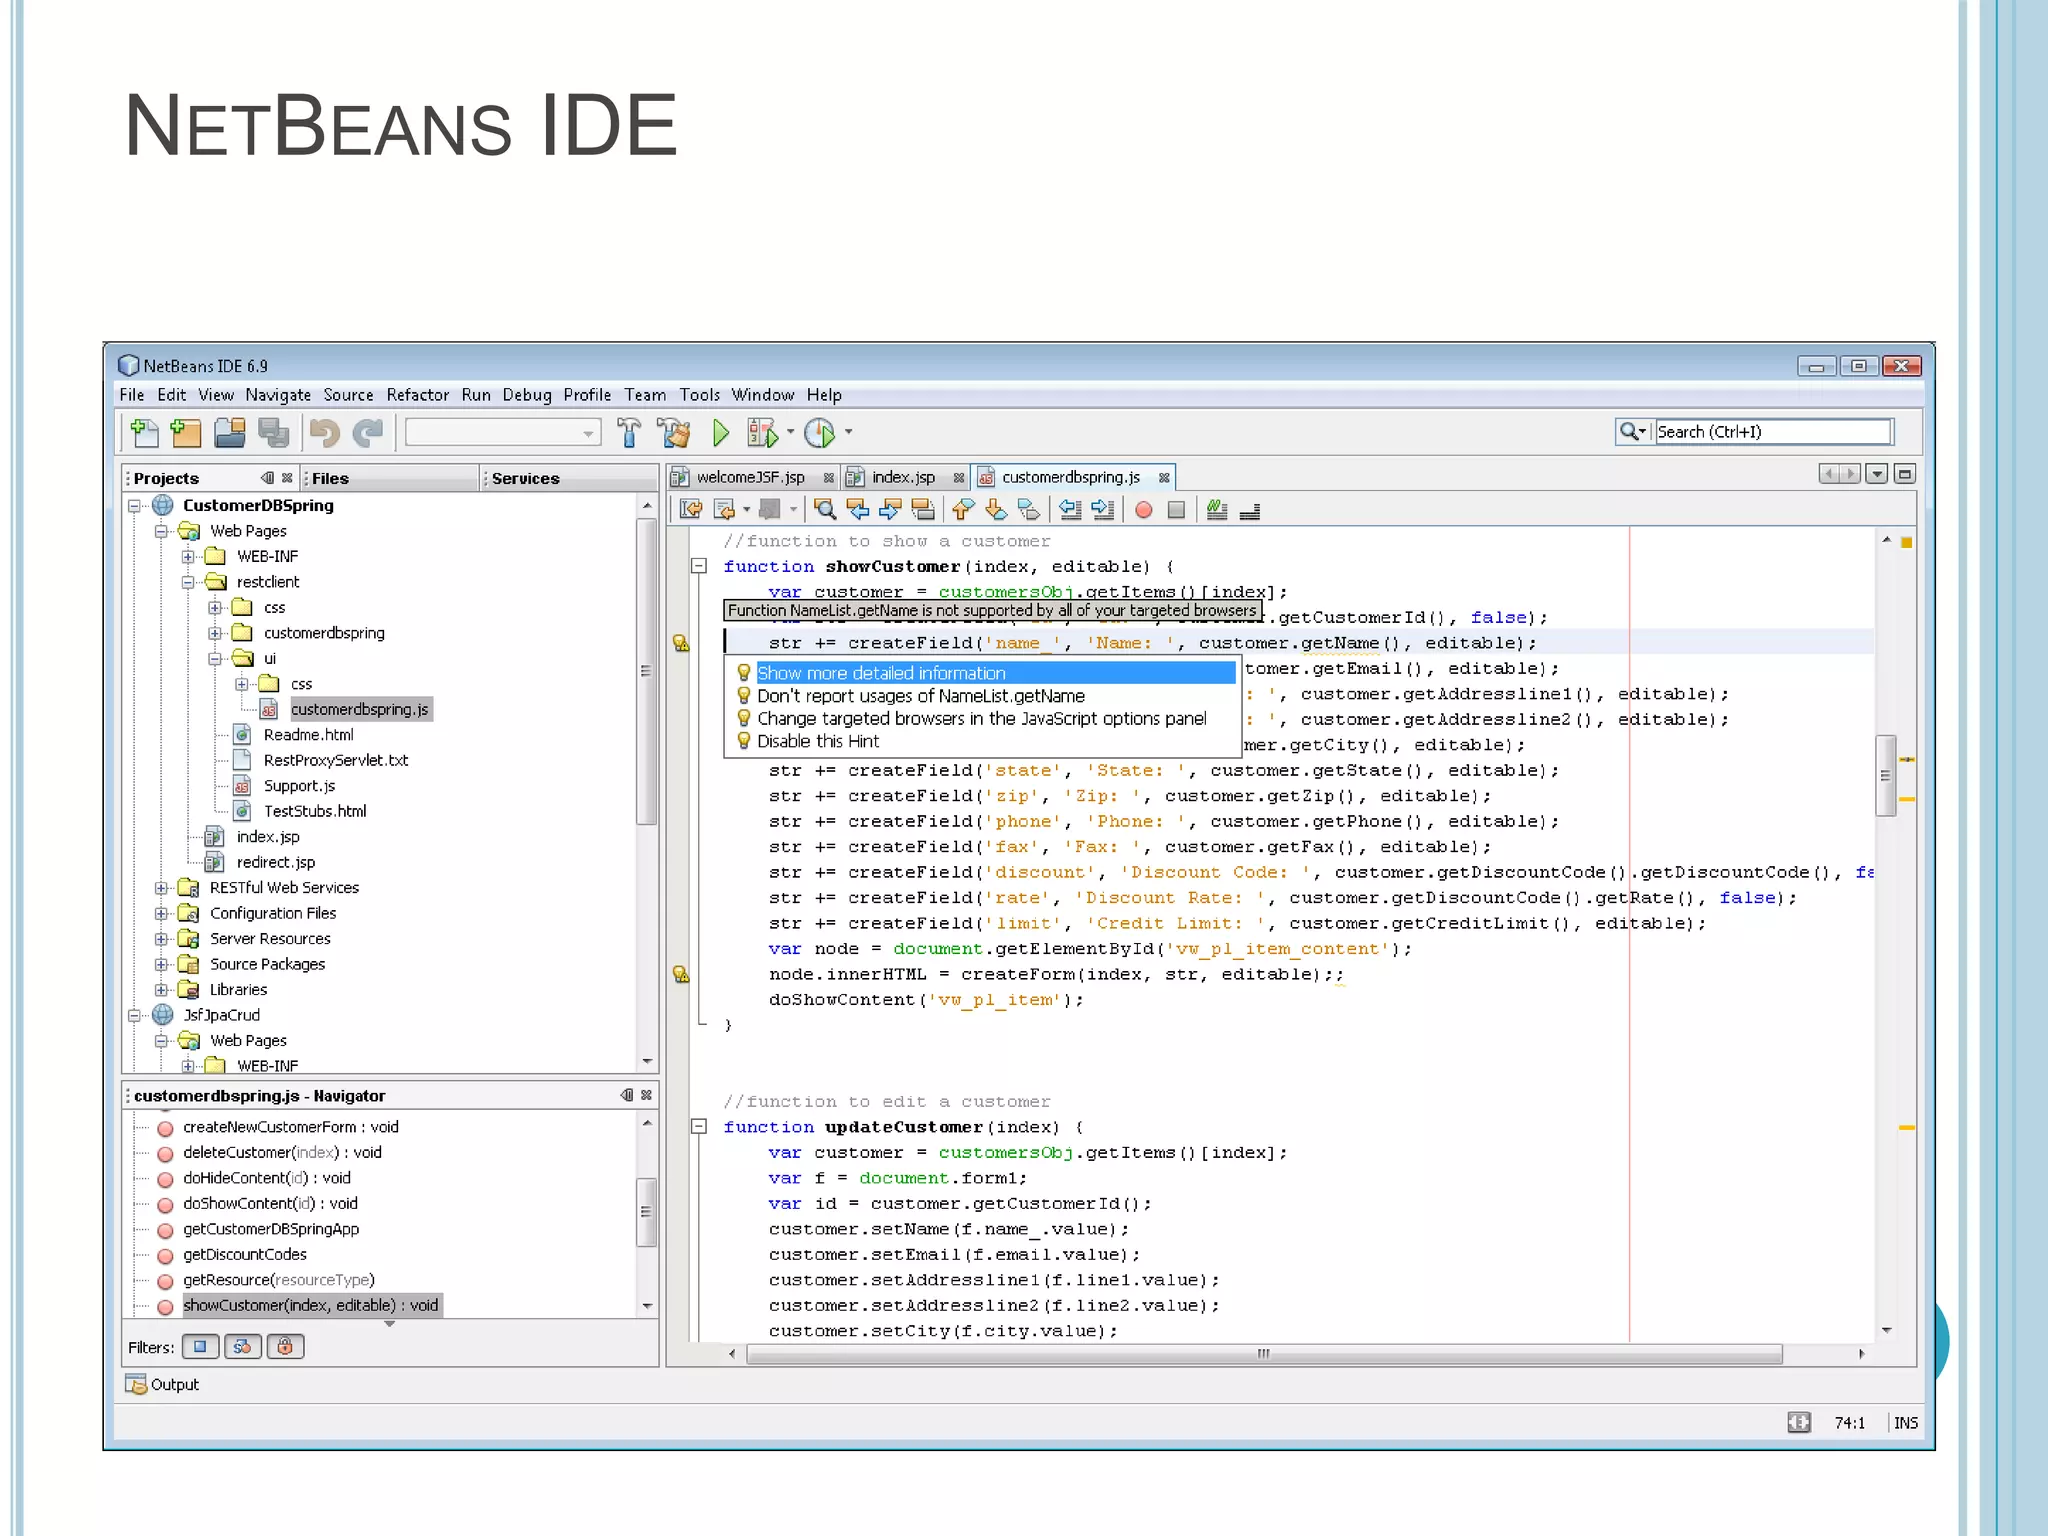Expand RESTful Web Services node
The width and height of the screenshot is (2048, 1536).
(x=161, y=888)
